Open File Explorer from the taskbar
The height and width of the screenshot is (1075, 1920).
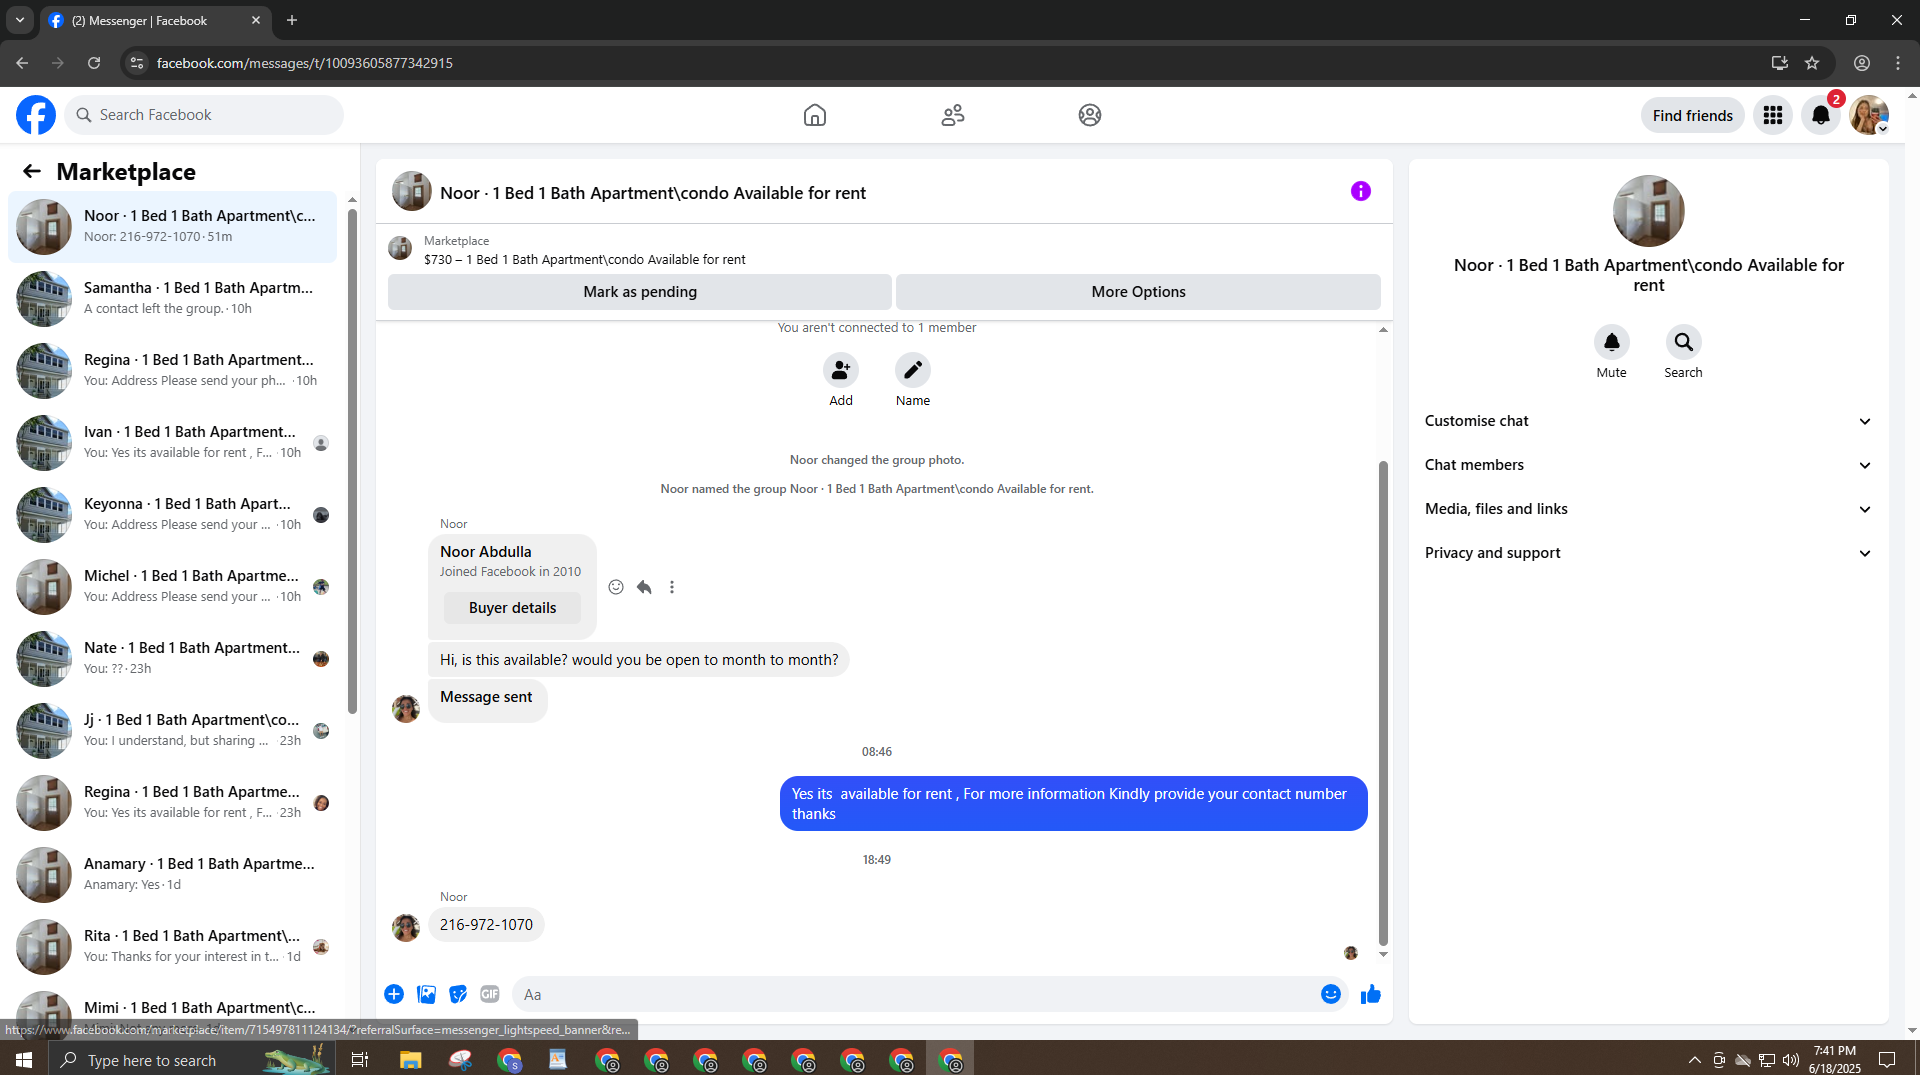click(x=411, y=1060)
